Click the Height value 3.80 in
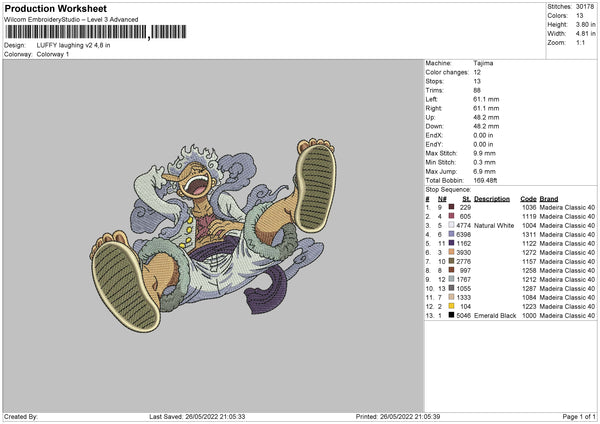The image size is (600, 424). point(585,24)
